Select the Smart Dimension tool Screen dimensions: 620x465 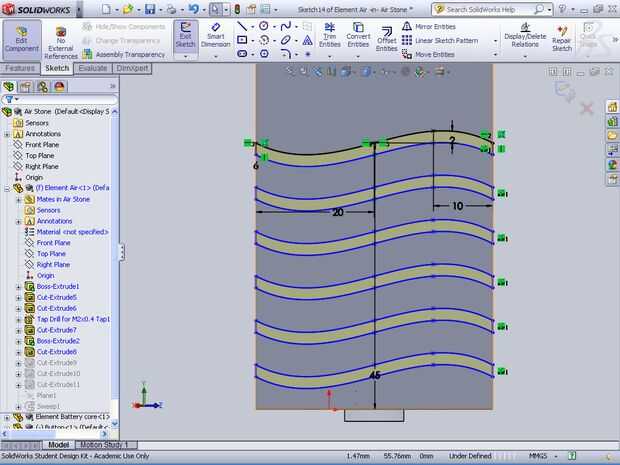click(215, 35)
